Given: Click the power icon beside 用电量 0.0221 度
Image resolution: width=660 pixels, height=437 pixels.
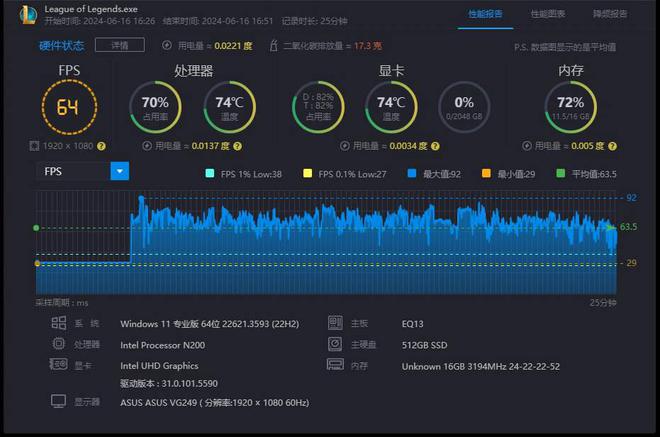Looking at the screenshot, I should point(167,45).
